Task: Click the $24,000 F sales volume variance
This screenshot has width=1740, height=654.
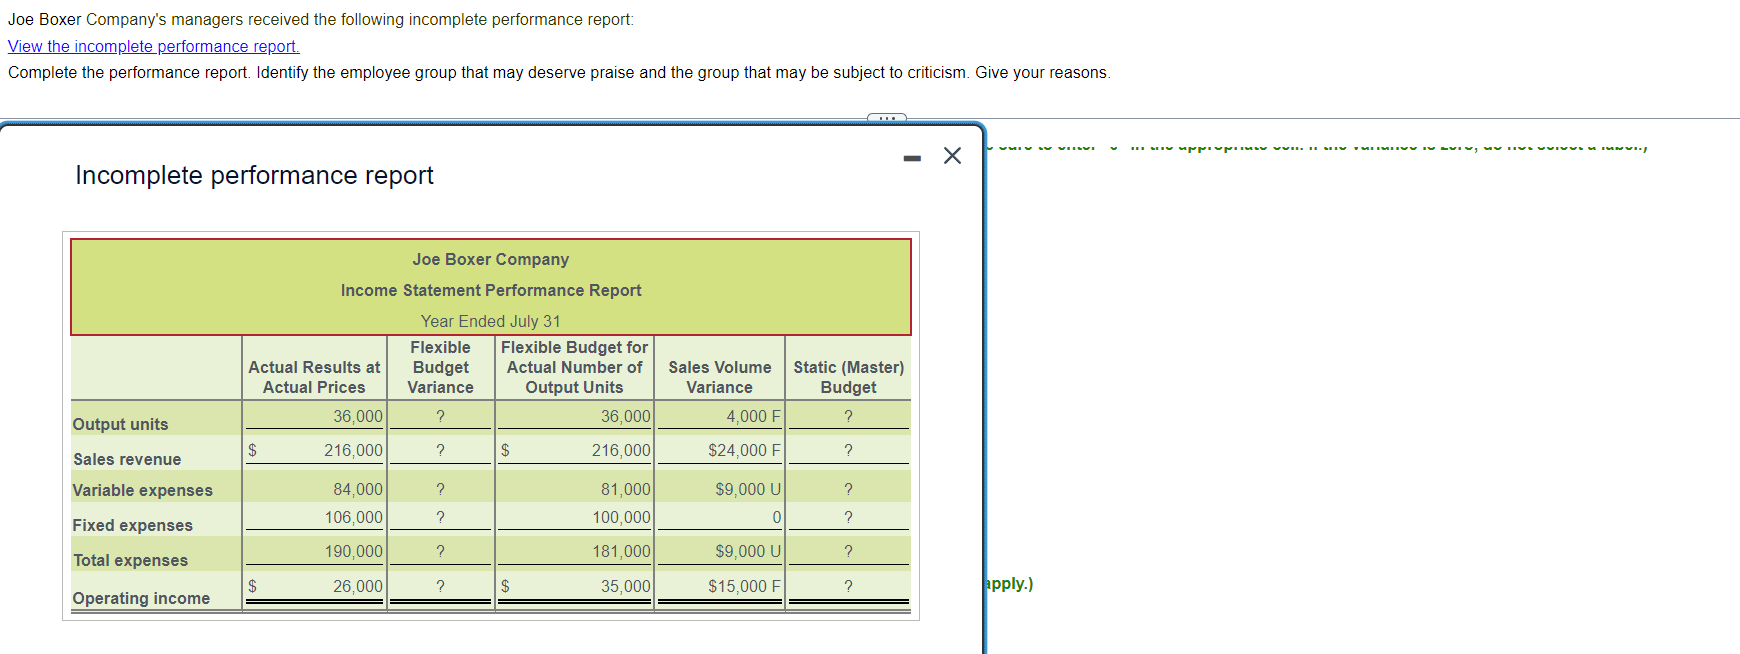Action: tap(744, 450)
